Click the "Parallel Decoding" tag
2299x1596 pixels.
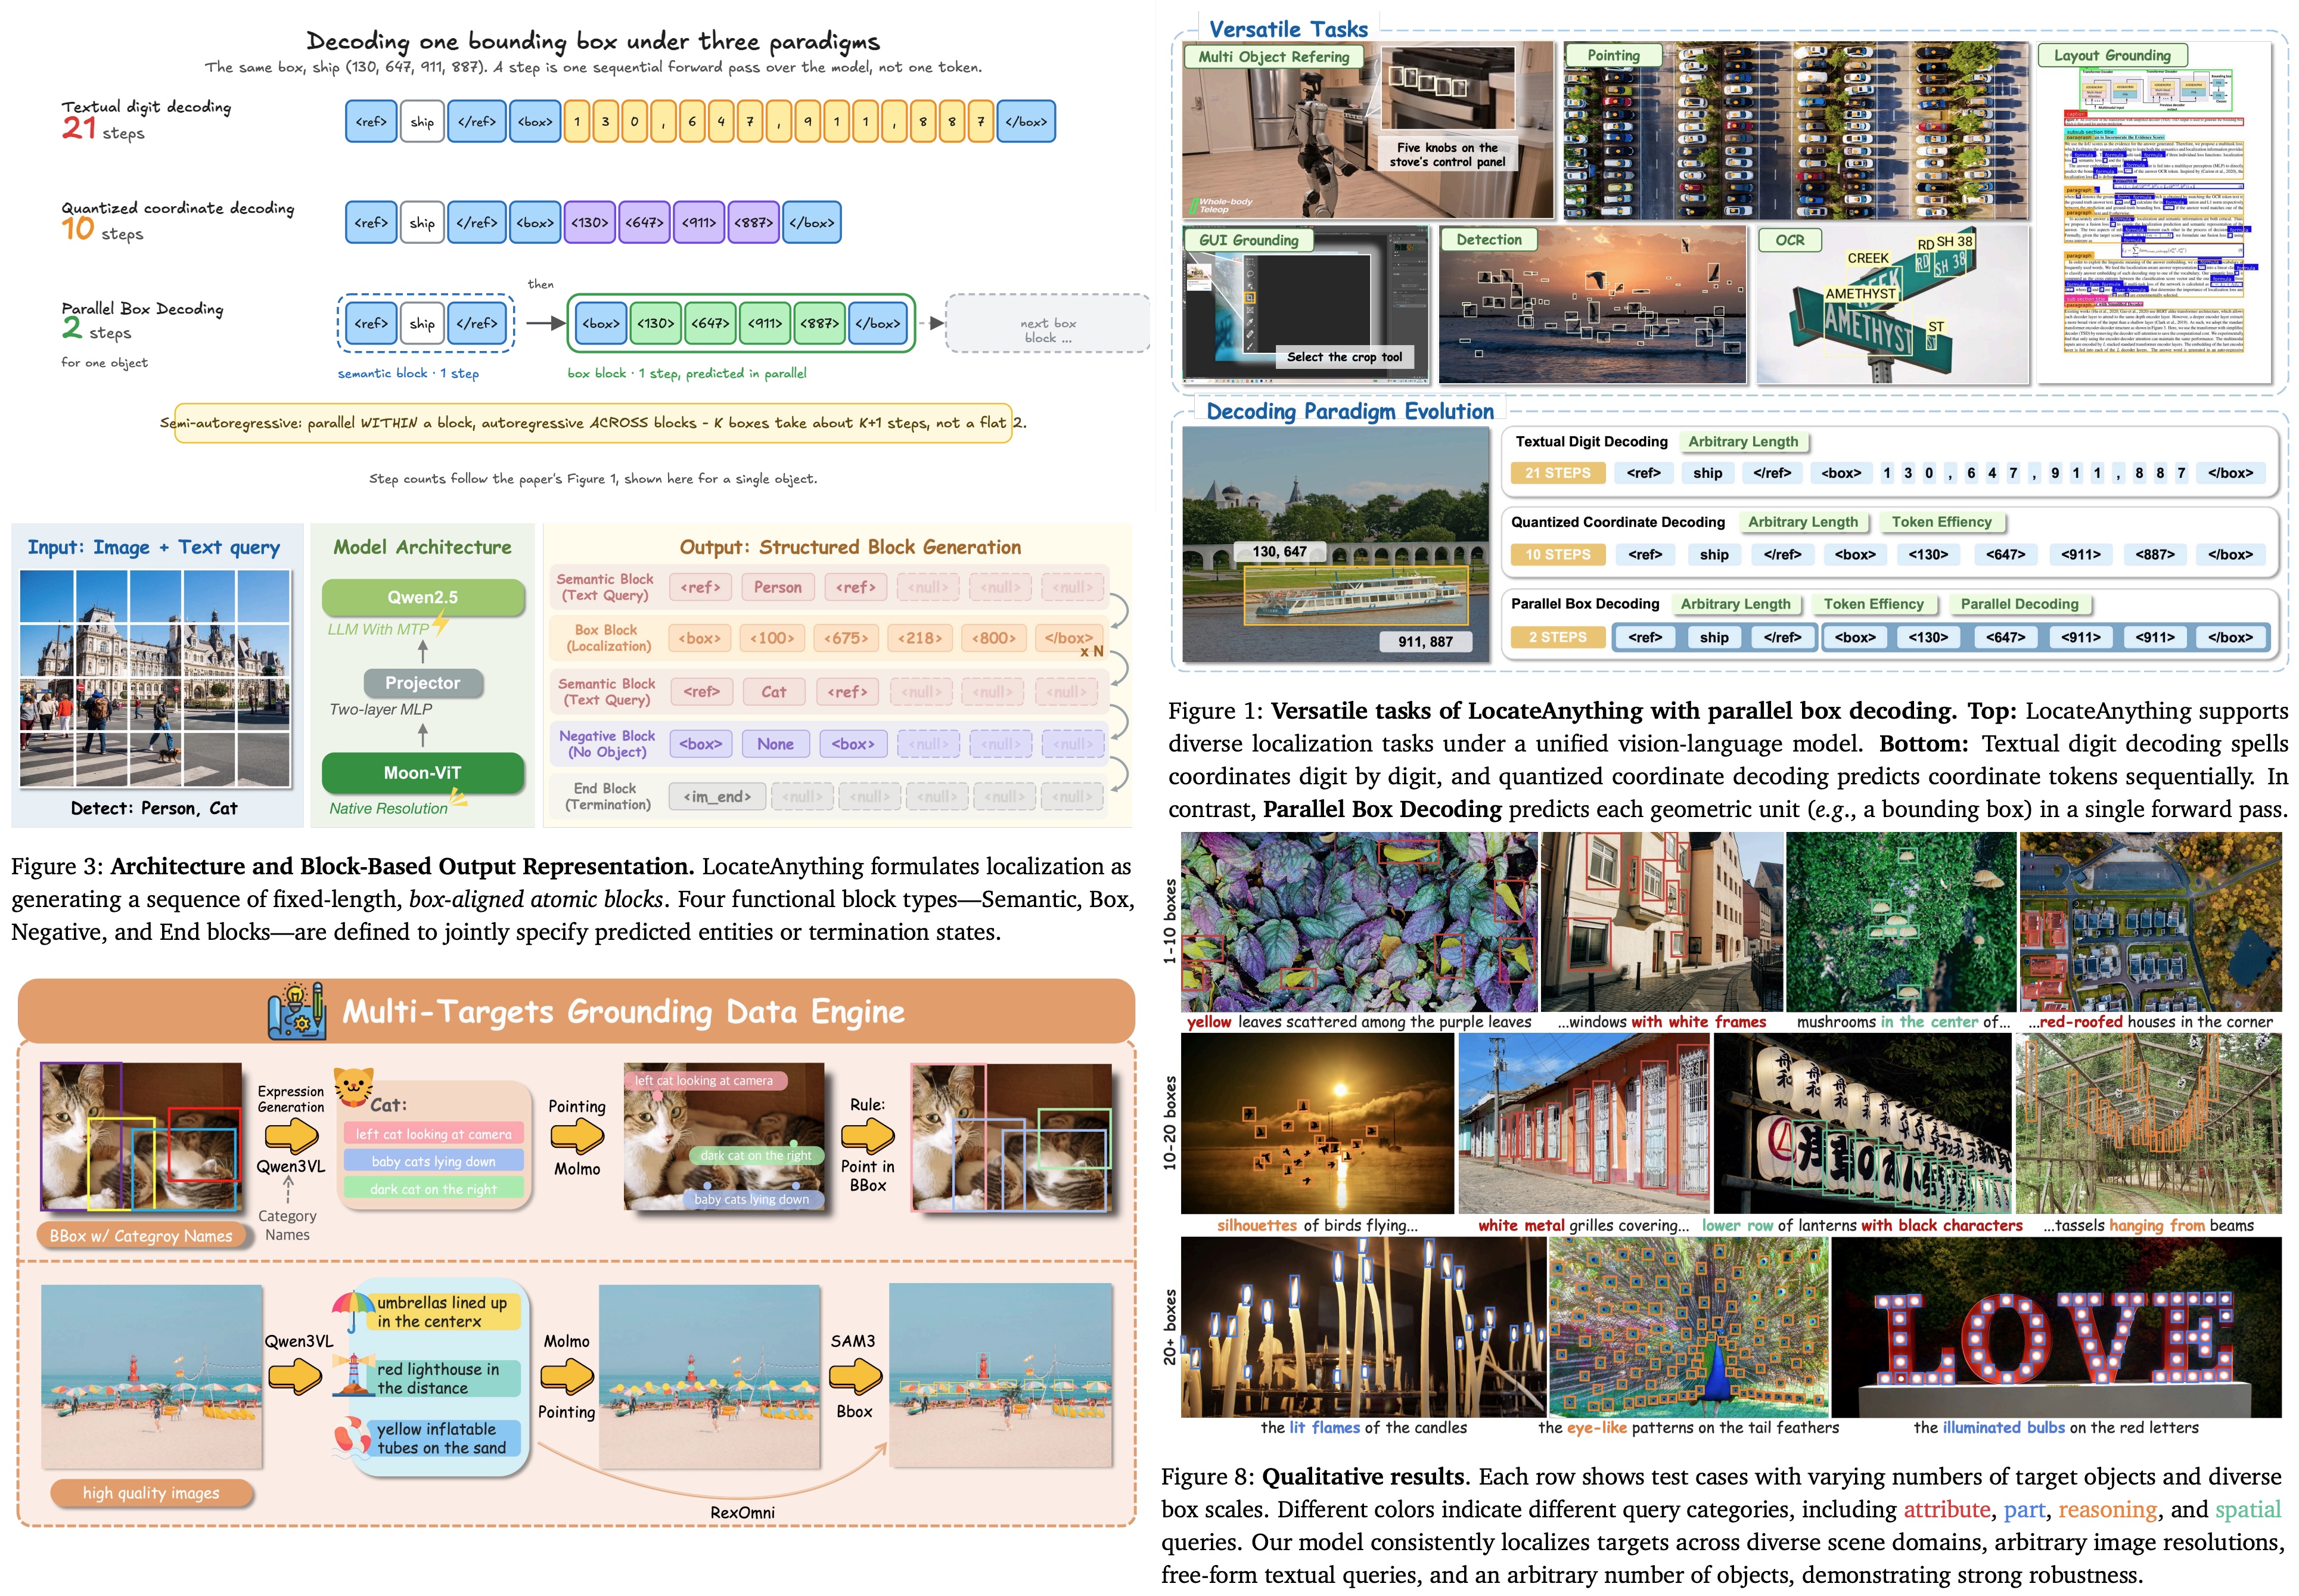point(2019,604)
